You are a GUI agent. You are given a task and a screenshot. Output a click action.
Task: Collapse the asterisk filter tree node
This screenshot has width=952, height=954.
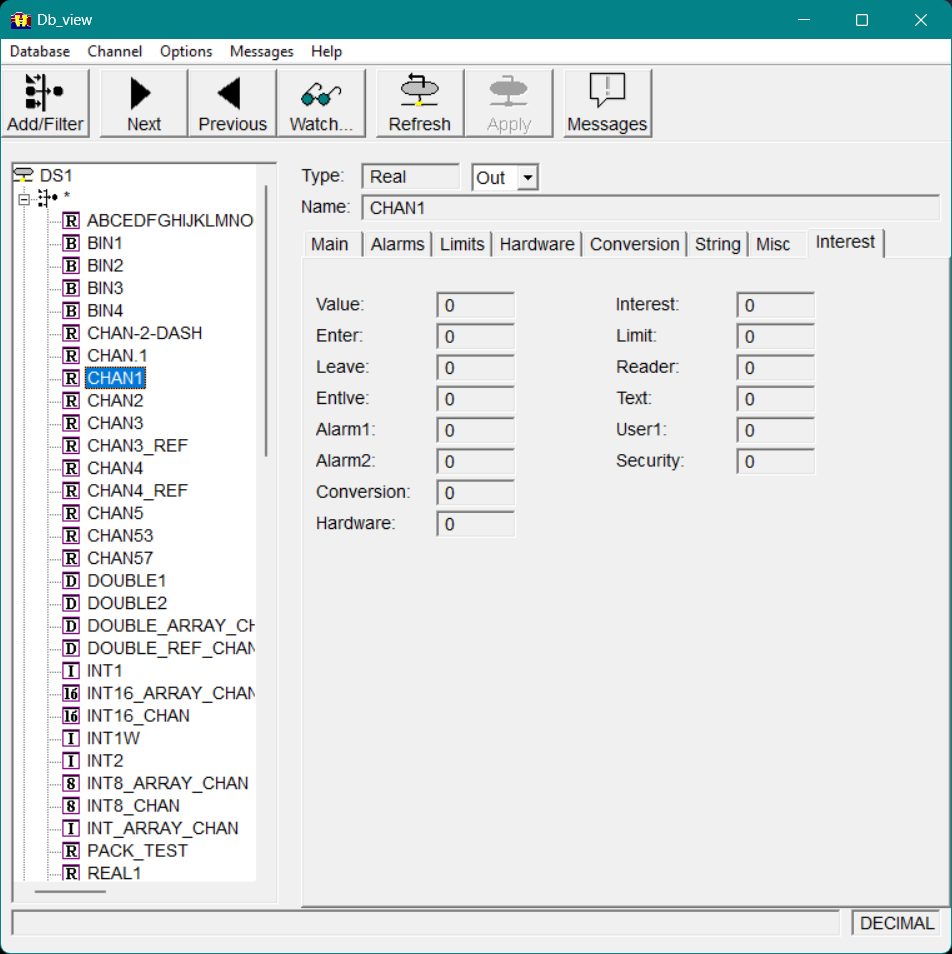click(25, 198)
